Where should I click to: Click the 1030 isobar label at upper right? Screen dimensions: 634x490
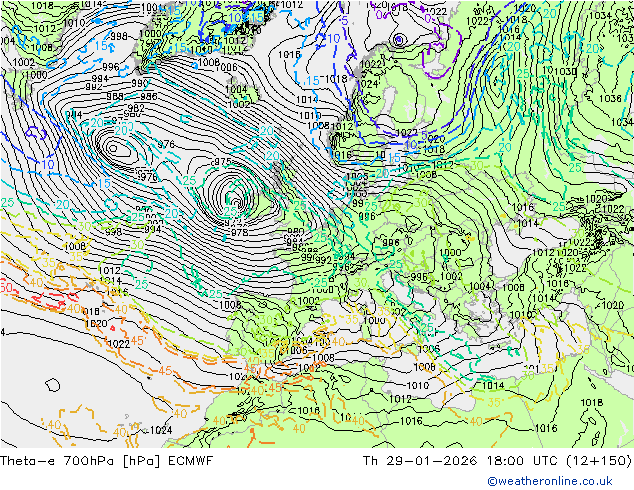coord(565,72)
